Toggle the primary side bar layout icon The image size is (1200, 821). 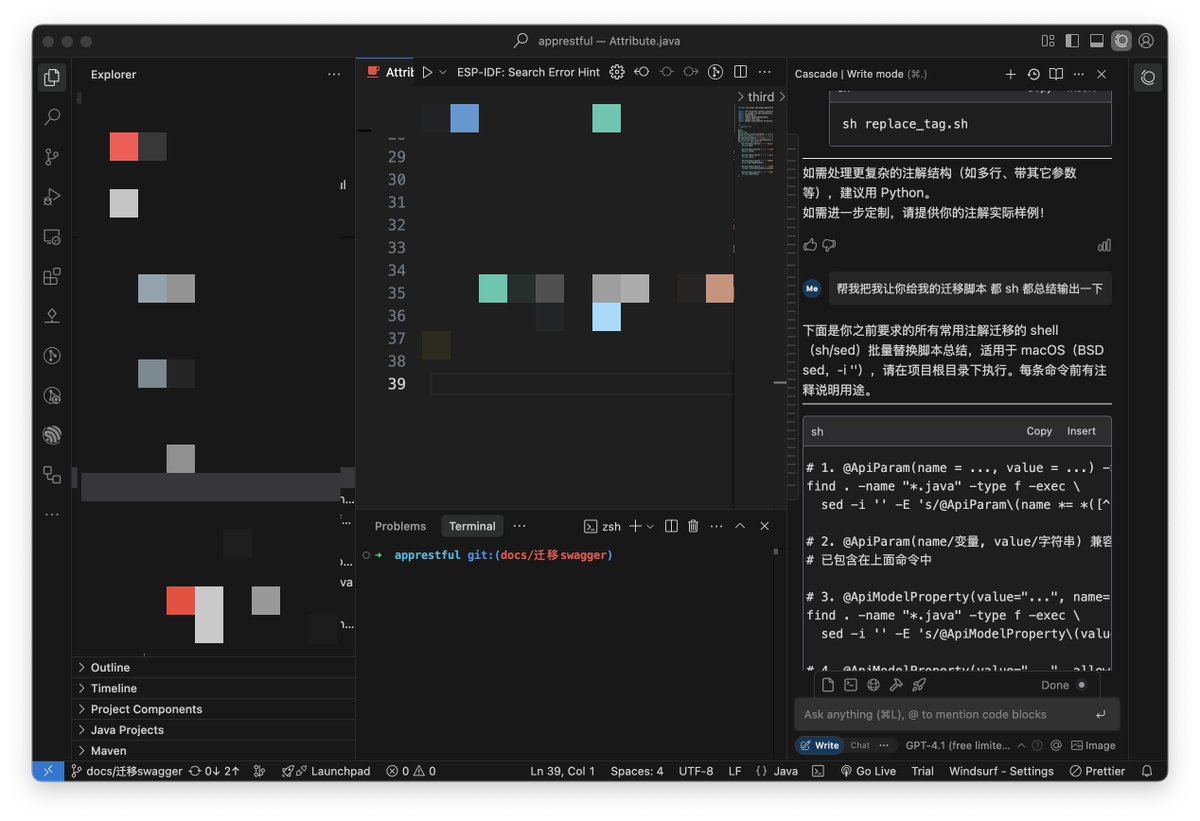click(x=1072, y=41)
